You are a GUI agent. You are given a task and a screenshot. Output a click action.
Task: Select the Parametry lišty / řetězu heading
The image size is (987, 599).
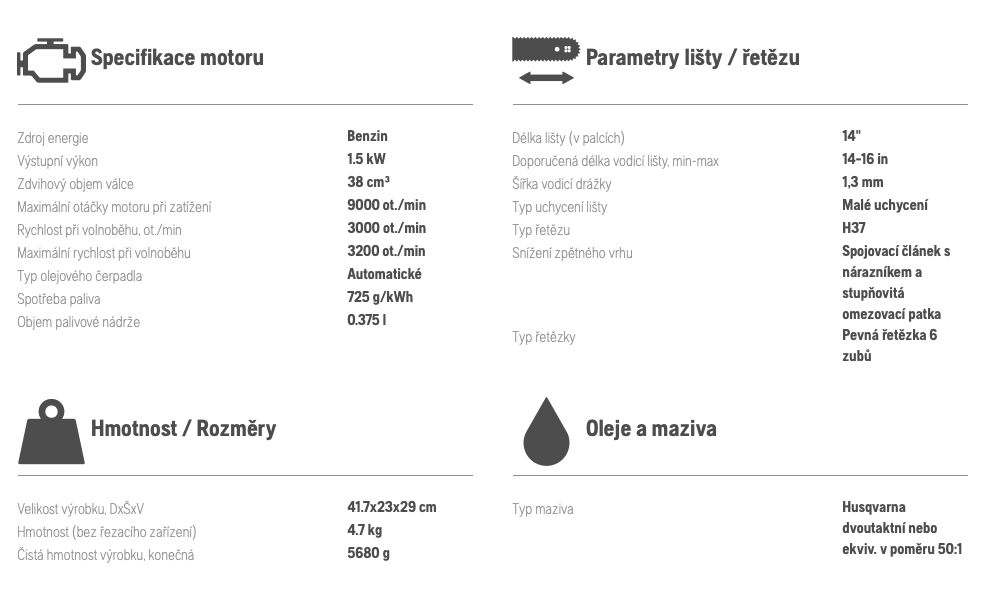[x=692, y=57]
